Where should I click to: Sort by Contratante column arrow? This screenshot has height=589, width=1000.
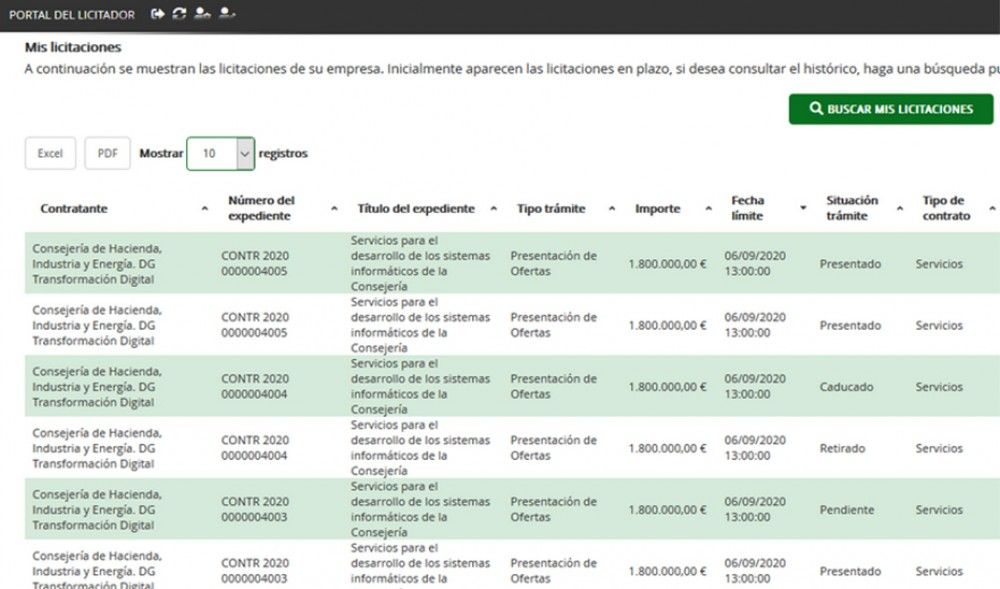click(205, 208)
